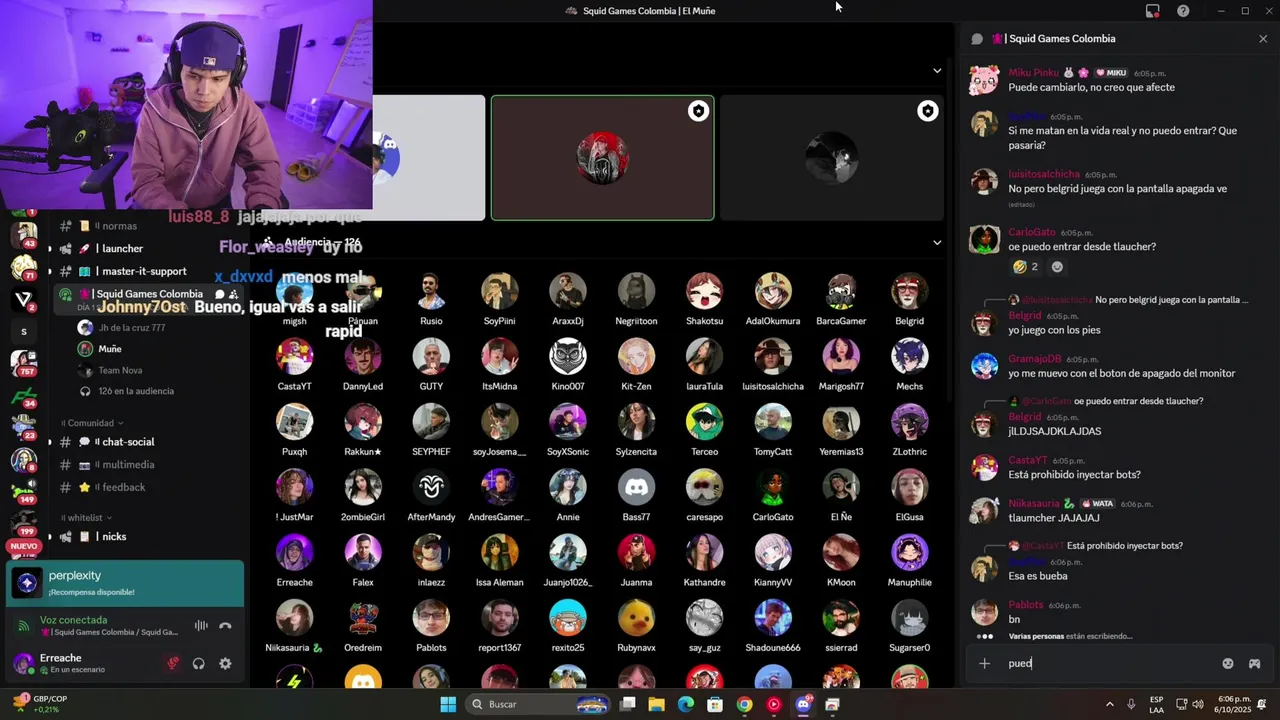Click invite people icon on stage channel
Viewport: 1280px width, 720px height.
tap(234, 295)
